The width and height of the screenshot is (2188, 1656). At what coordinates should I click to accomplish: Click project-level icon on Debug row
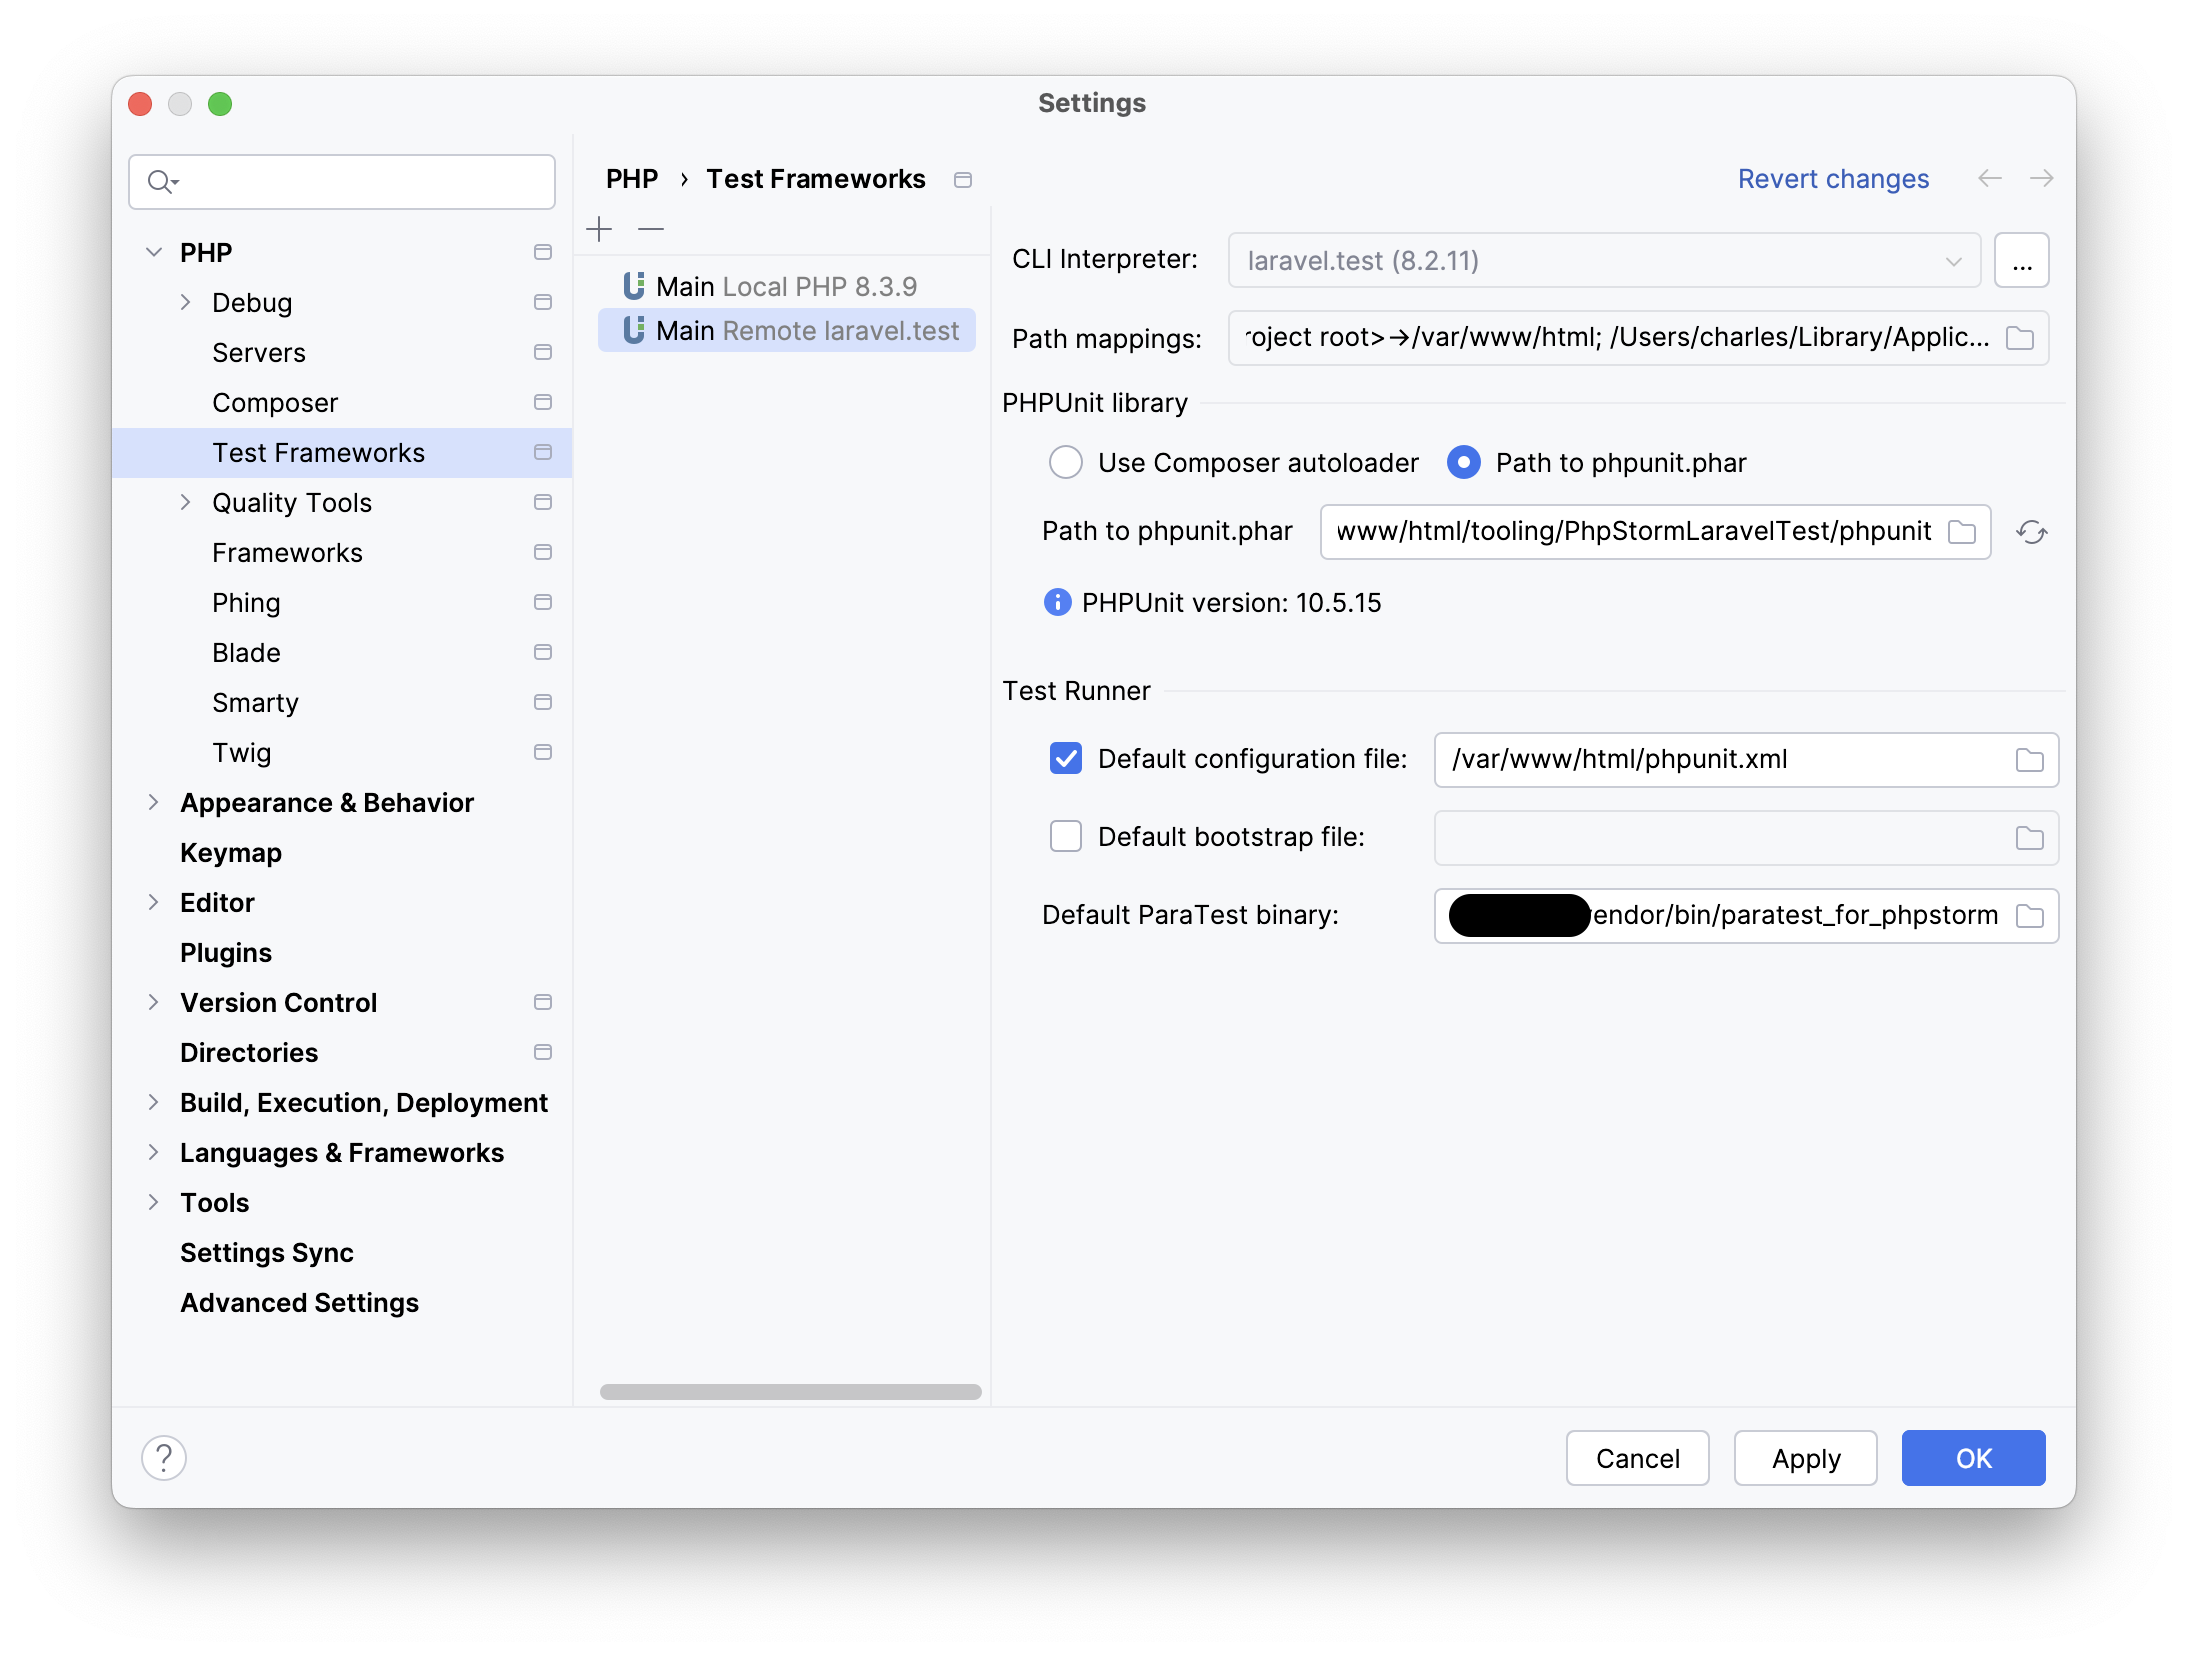(x=543, y=302)
